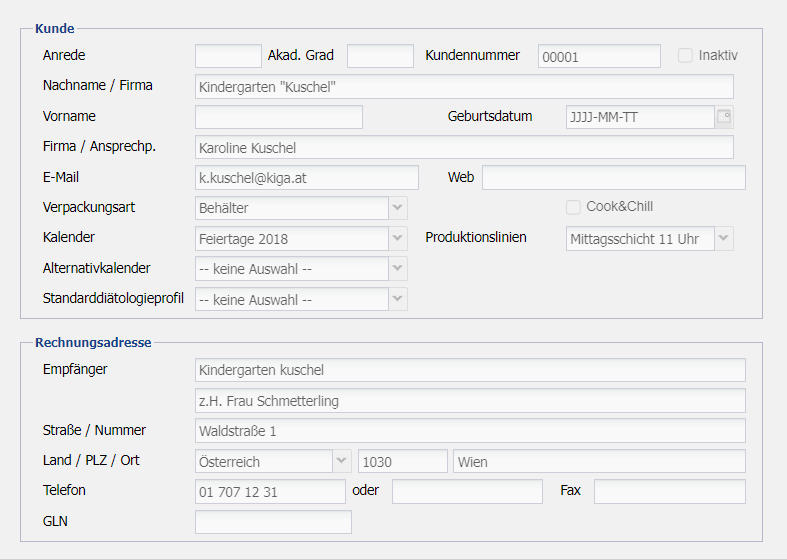Open the Standarddiätologieprofil dropdown

pos(398,299)
